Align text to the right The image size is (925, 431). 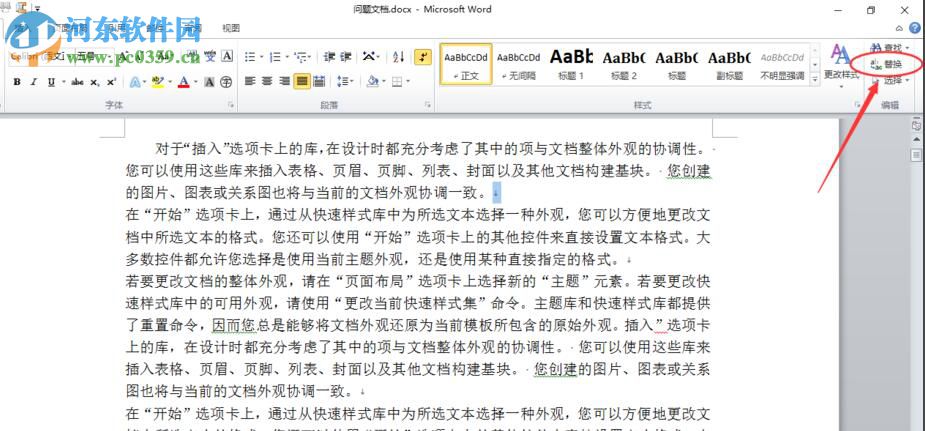click(285, 81)
